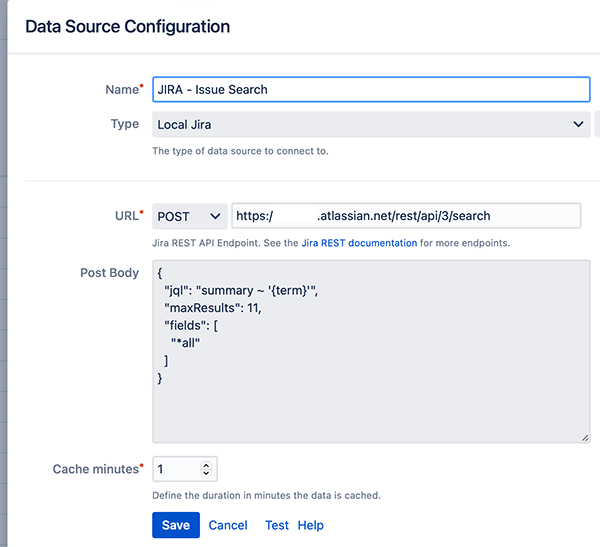Click the Type field label
The height and width of the screenshot is (547, 600).
point(125,124)
